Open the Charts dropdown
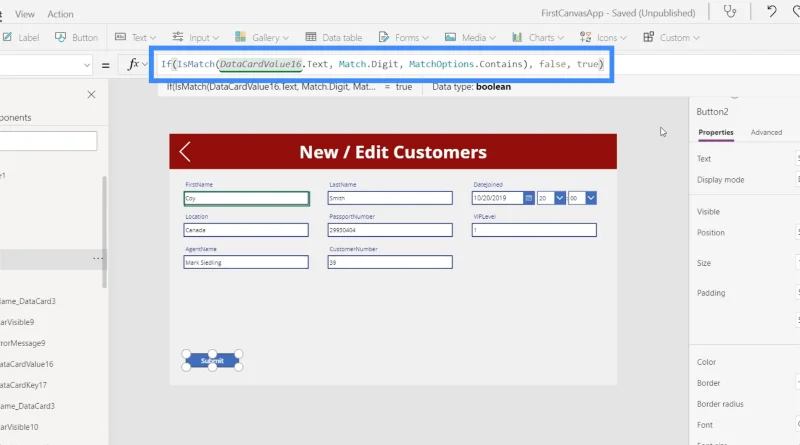Image resolution: width=800 pixels, height=445 pixels. click(538, 37)
